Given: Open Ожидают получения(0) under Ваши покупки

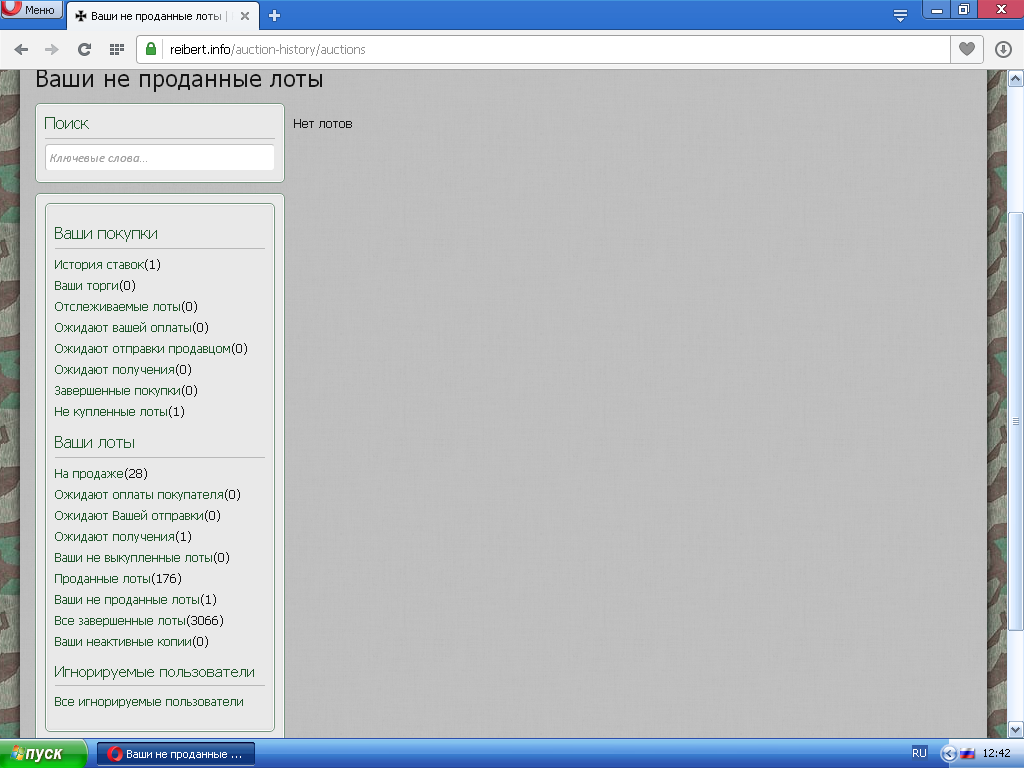Looking at the screenshot, I should pyautogui.click(x=123, y=370).
